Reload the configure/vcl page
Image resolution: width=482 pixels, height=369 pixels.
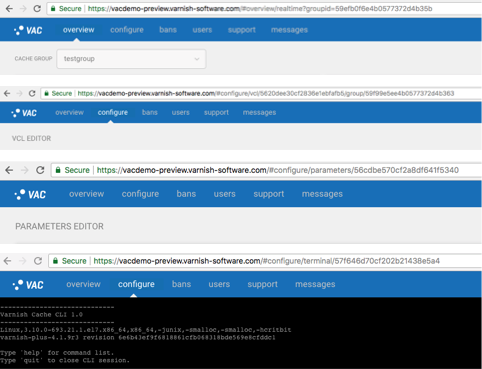pos(32,93)
